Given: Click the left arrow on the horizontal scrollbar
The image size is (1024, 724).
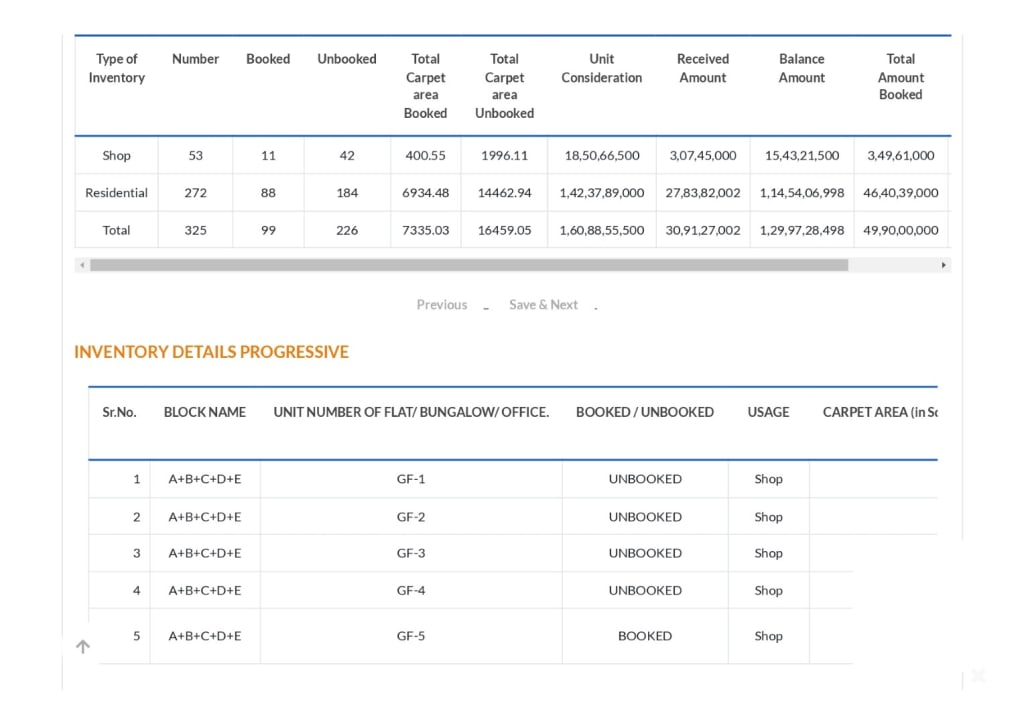Looking at the screenshot, I should 82,264.
